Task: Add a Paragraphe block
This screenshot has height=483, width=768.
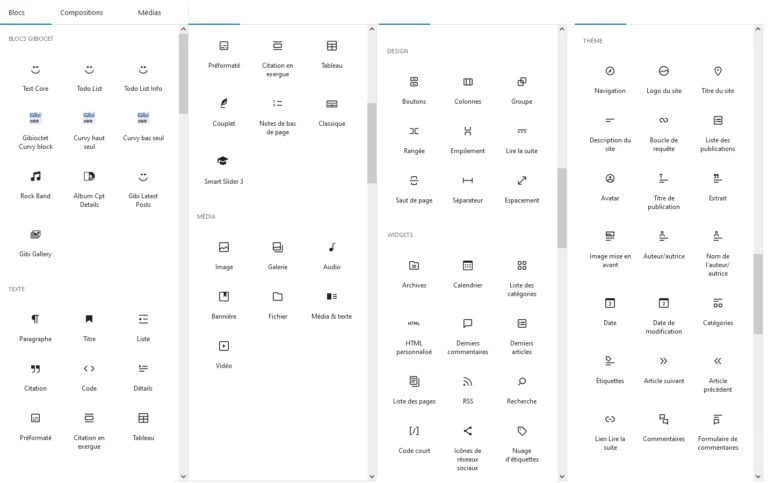Action: click(x=35, y=328)
